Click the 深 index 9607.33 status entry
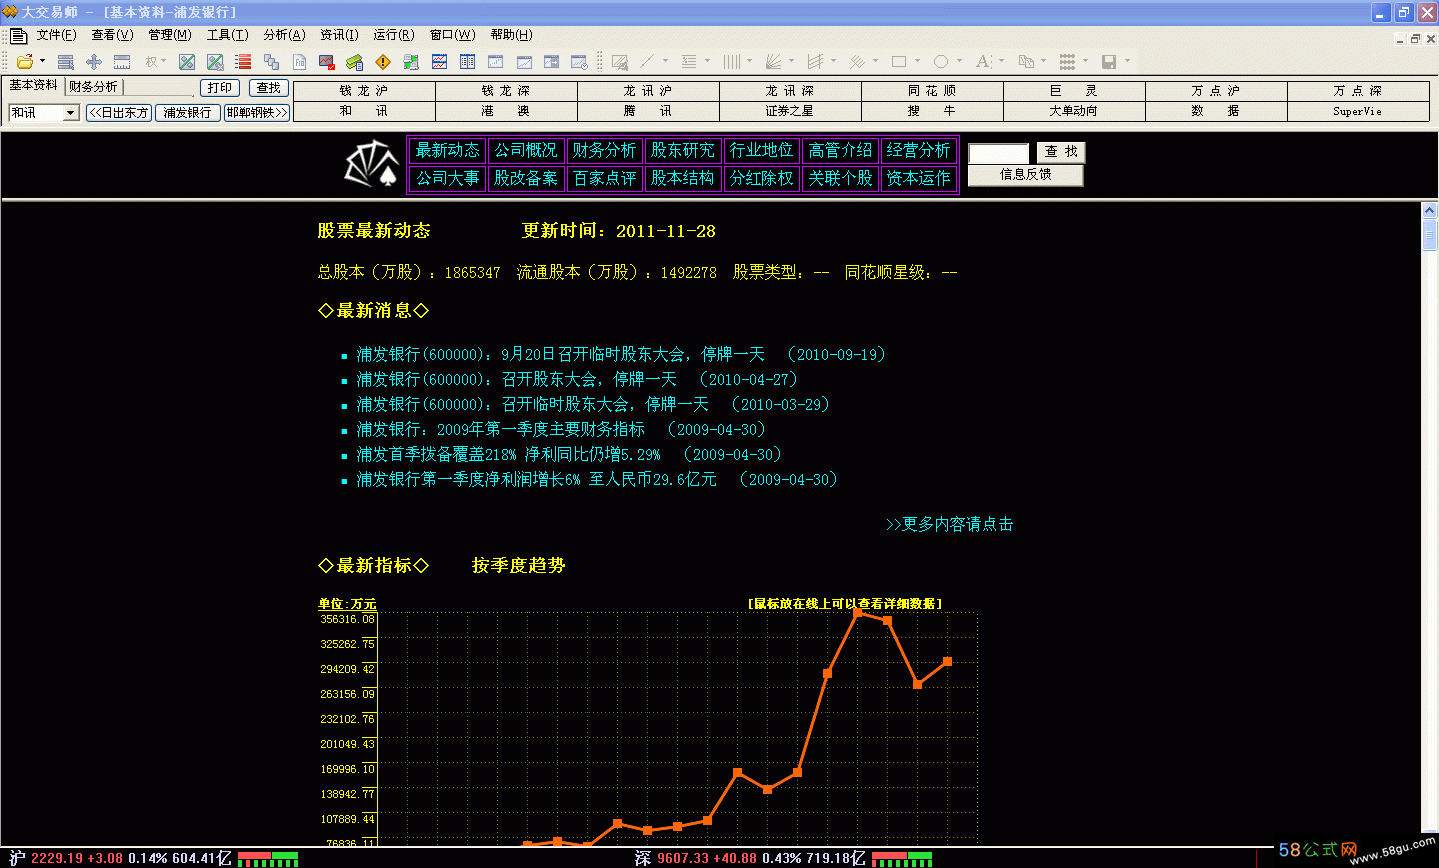Viewport: 1439px width, 868px height. point(750,858)
